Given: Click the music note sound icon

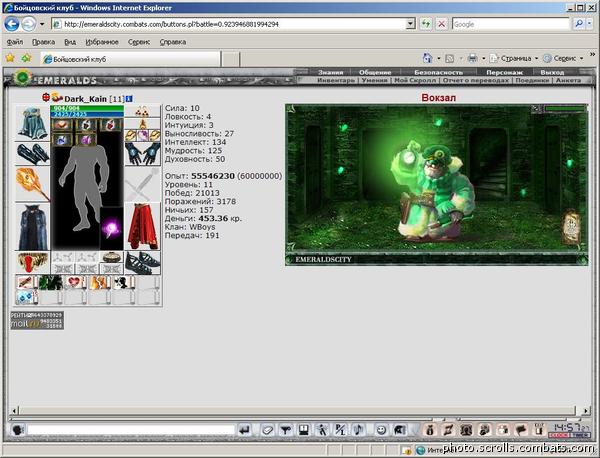Looking at the screenshot, I should tap(359, 430).
